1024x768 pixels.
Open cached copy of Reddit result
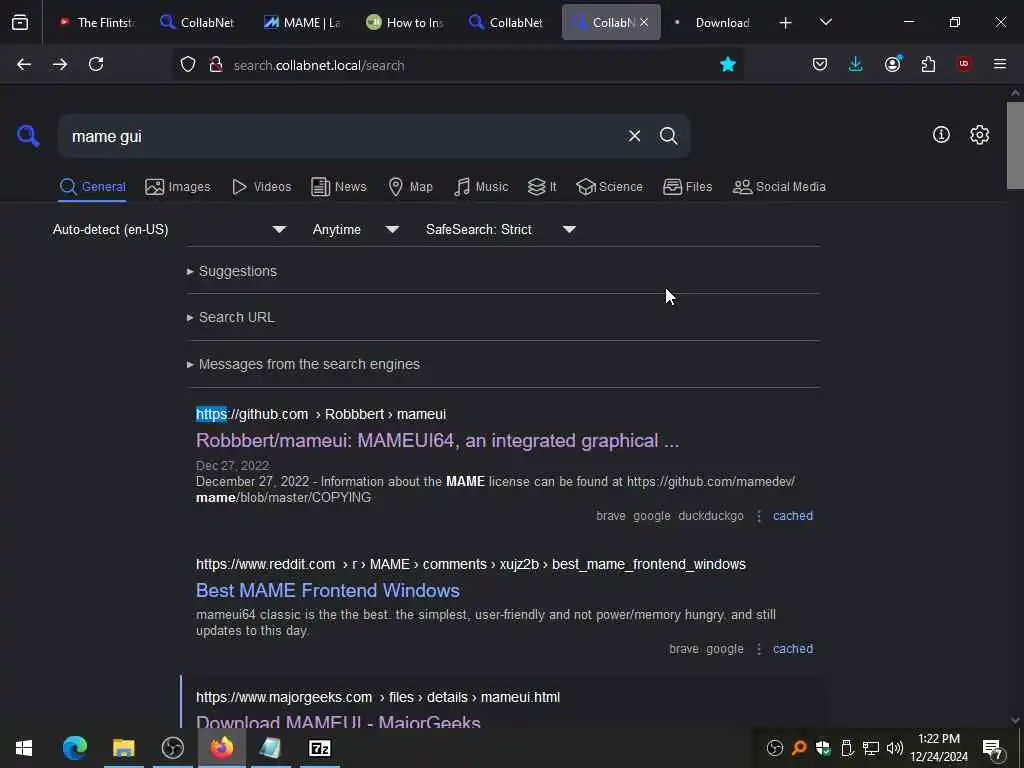click(x=793, y=649)
